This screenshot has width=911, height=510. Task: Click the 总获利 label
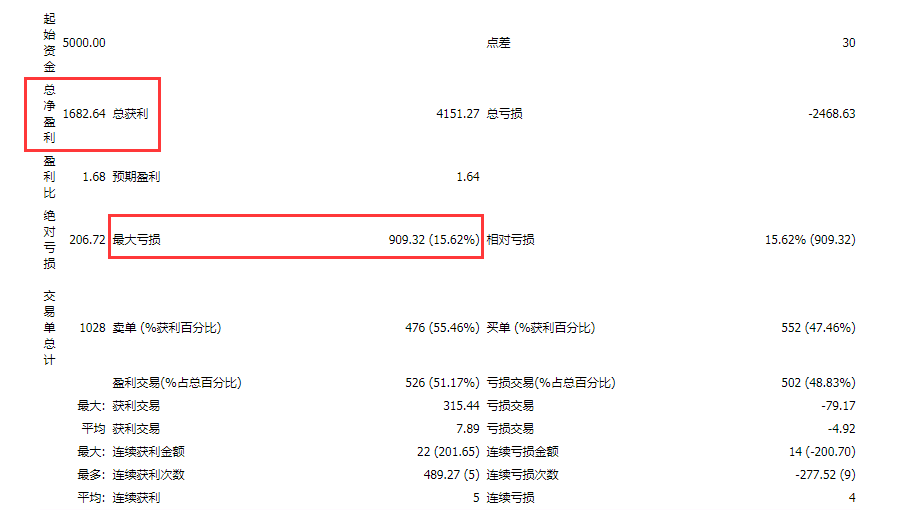tap(130, 114)
